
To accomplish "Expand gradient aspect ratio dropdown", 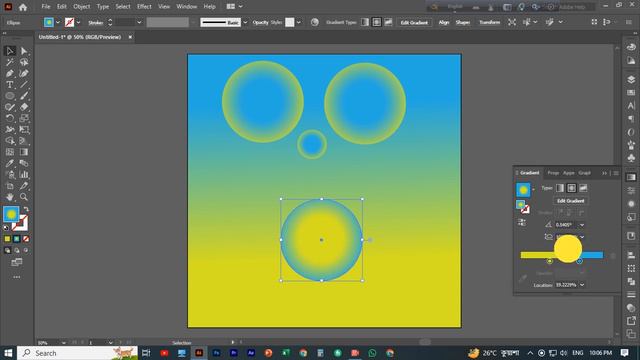I will [582, 237].
